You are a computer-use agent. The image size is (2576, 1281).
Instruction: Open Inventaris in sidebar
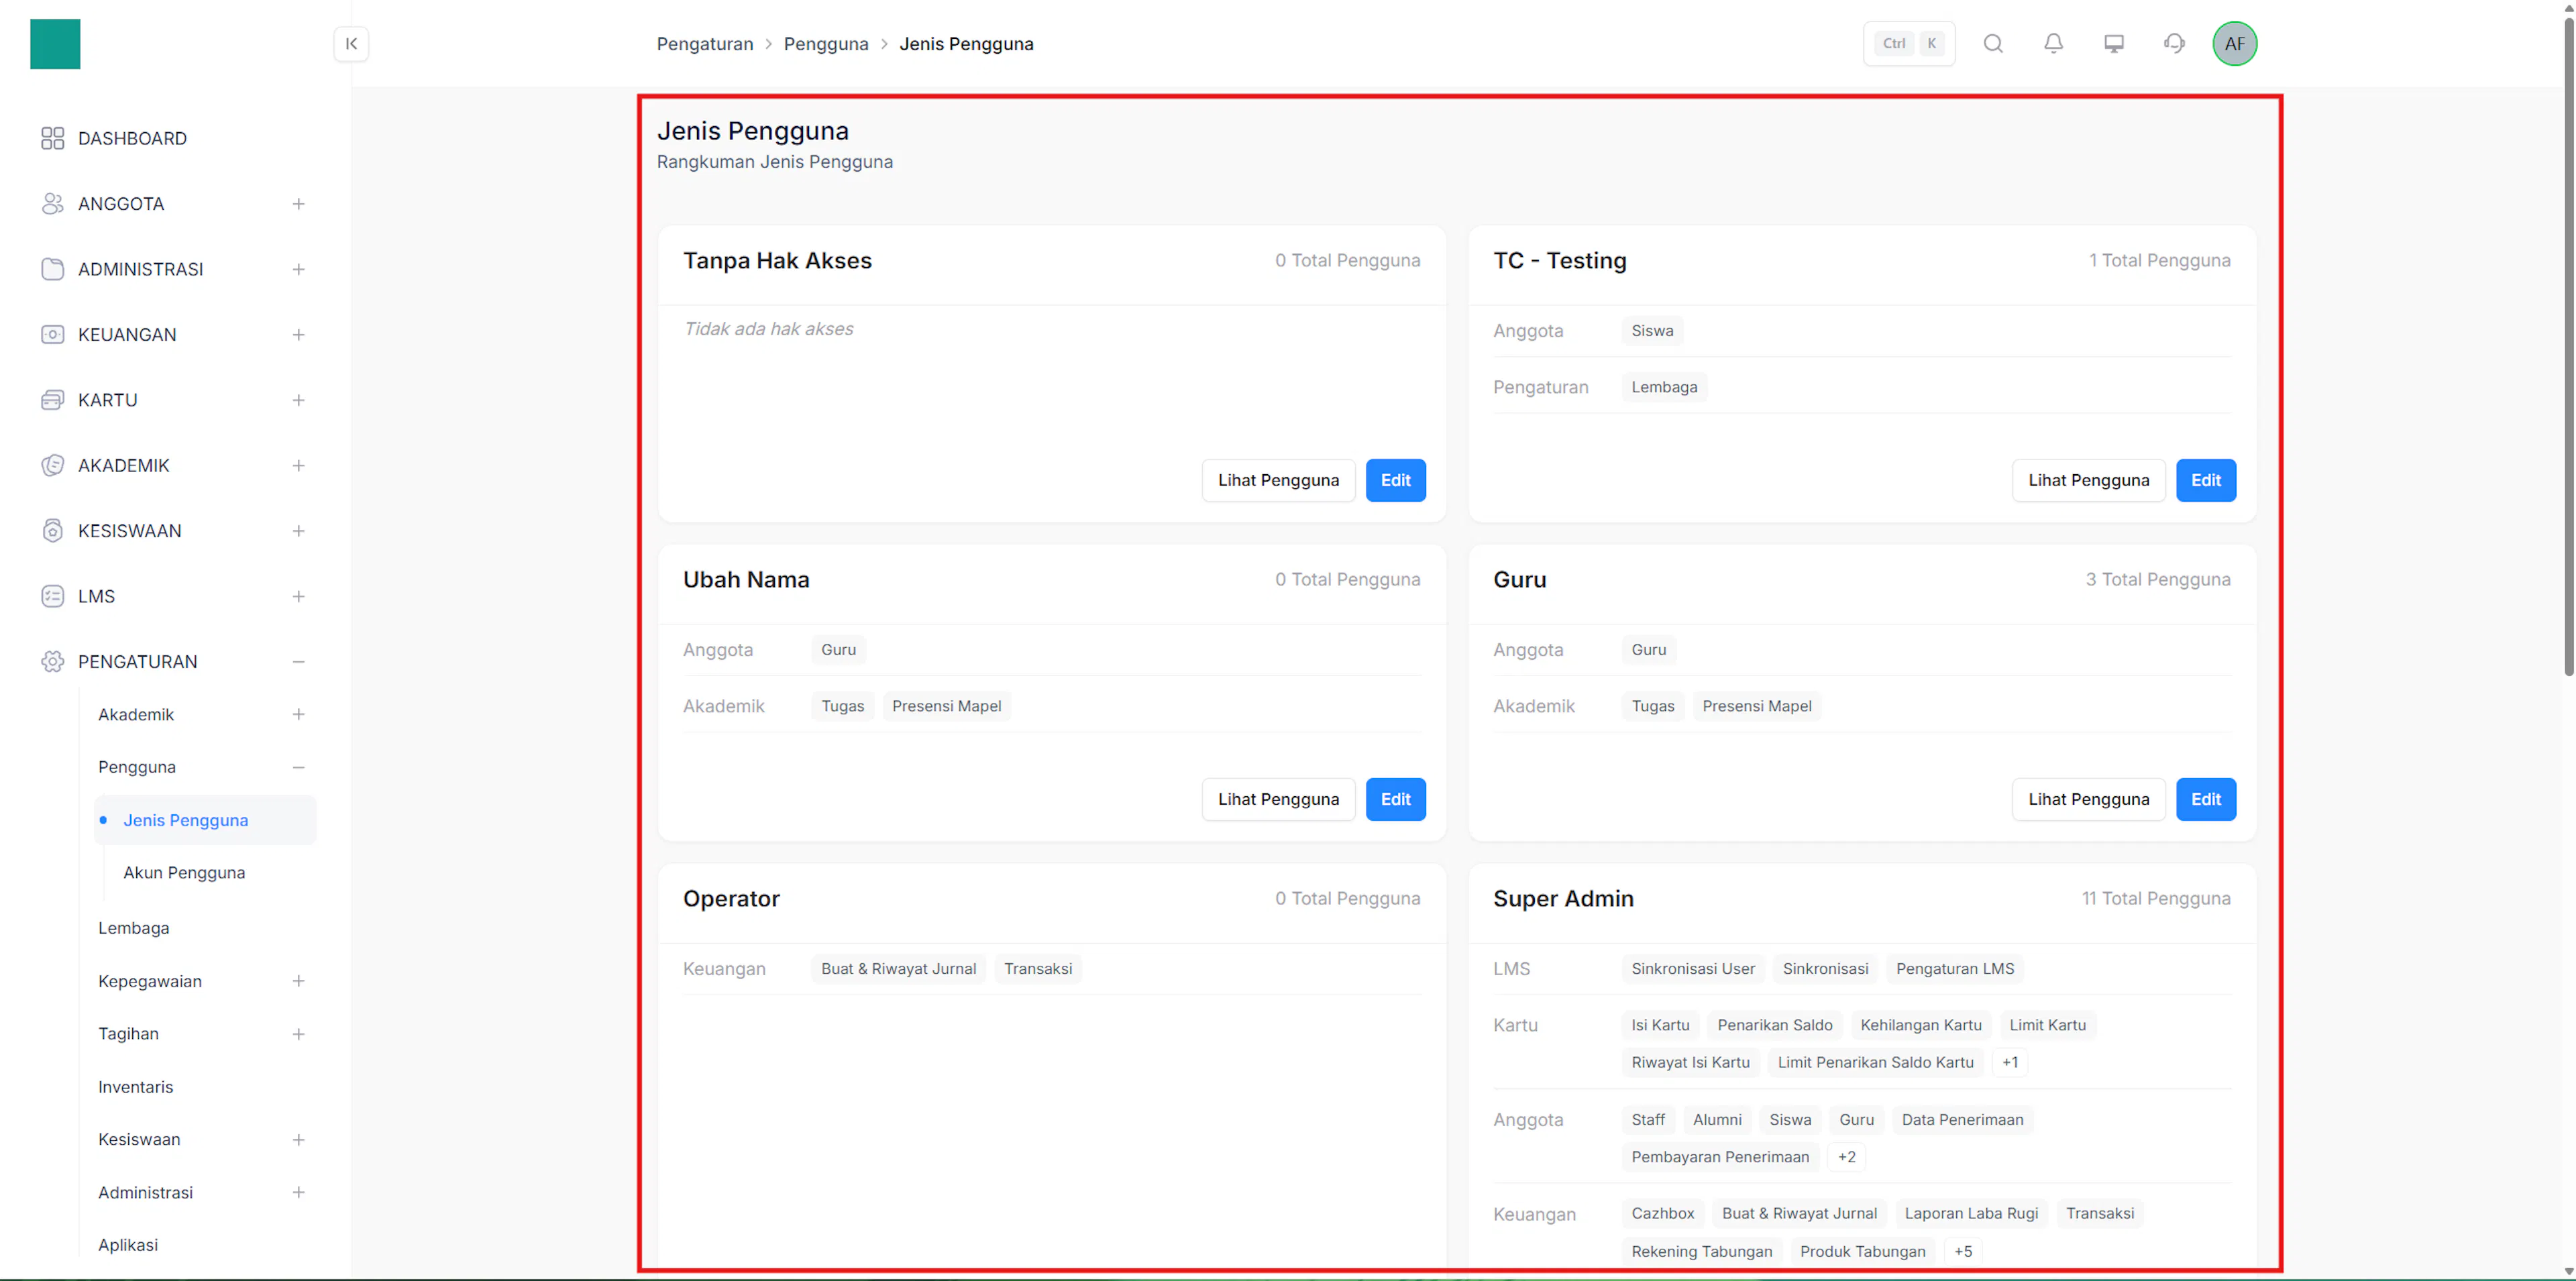click(x=136, y=1088)
